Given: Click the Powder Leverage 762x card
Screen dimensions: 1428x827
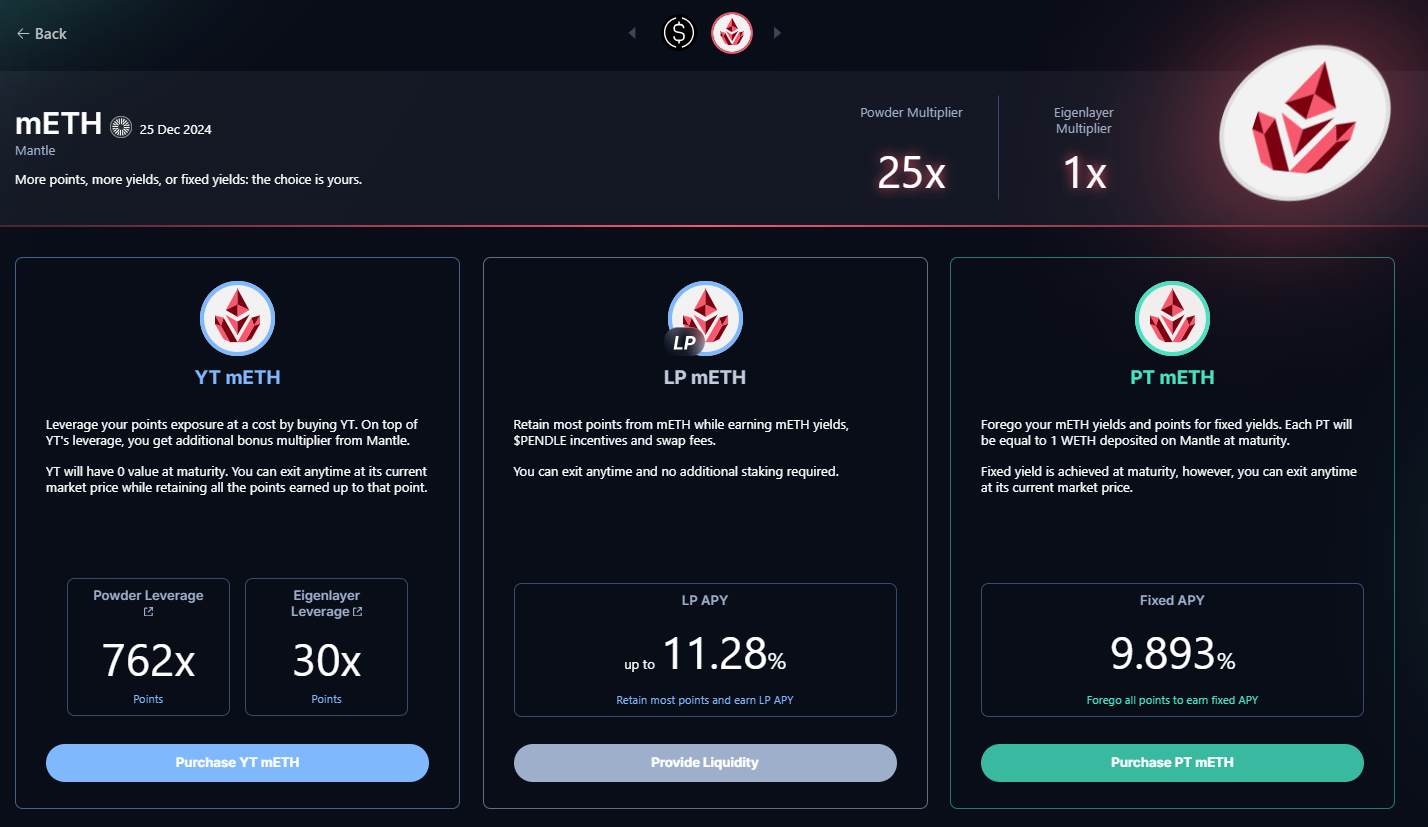Looking at the screenshot, I should click(x=148, y=646).
